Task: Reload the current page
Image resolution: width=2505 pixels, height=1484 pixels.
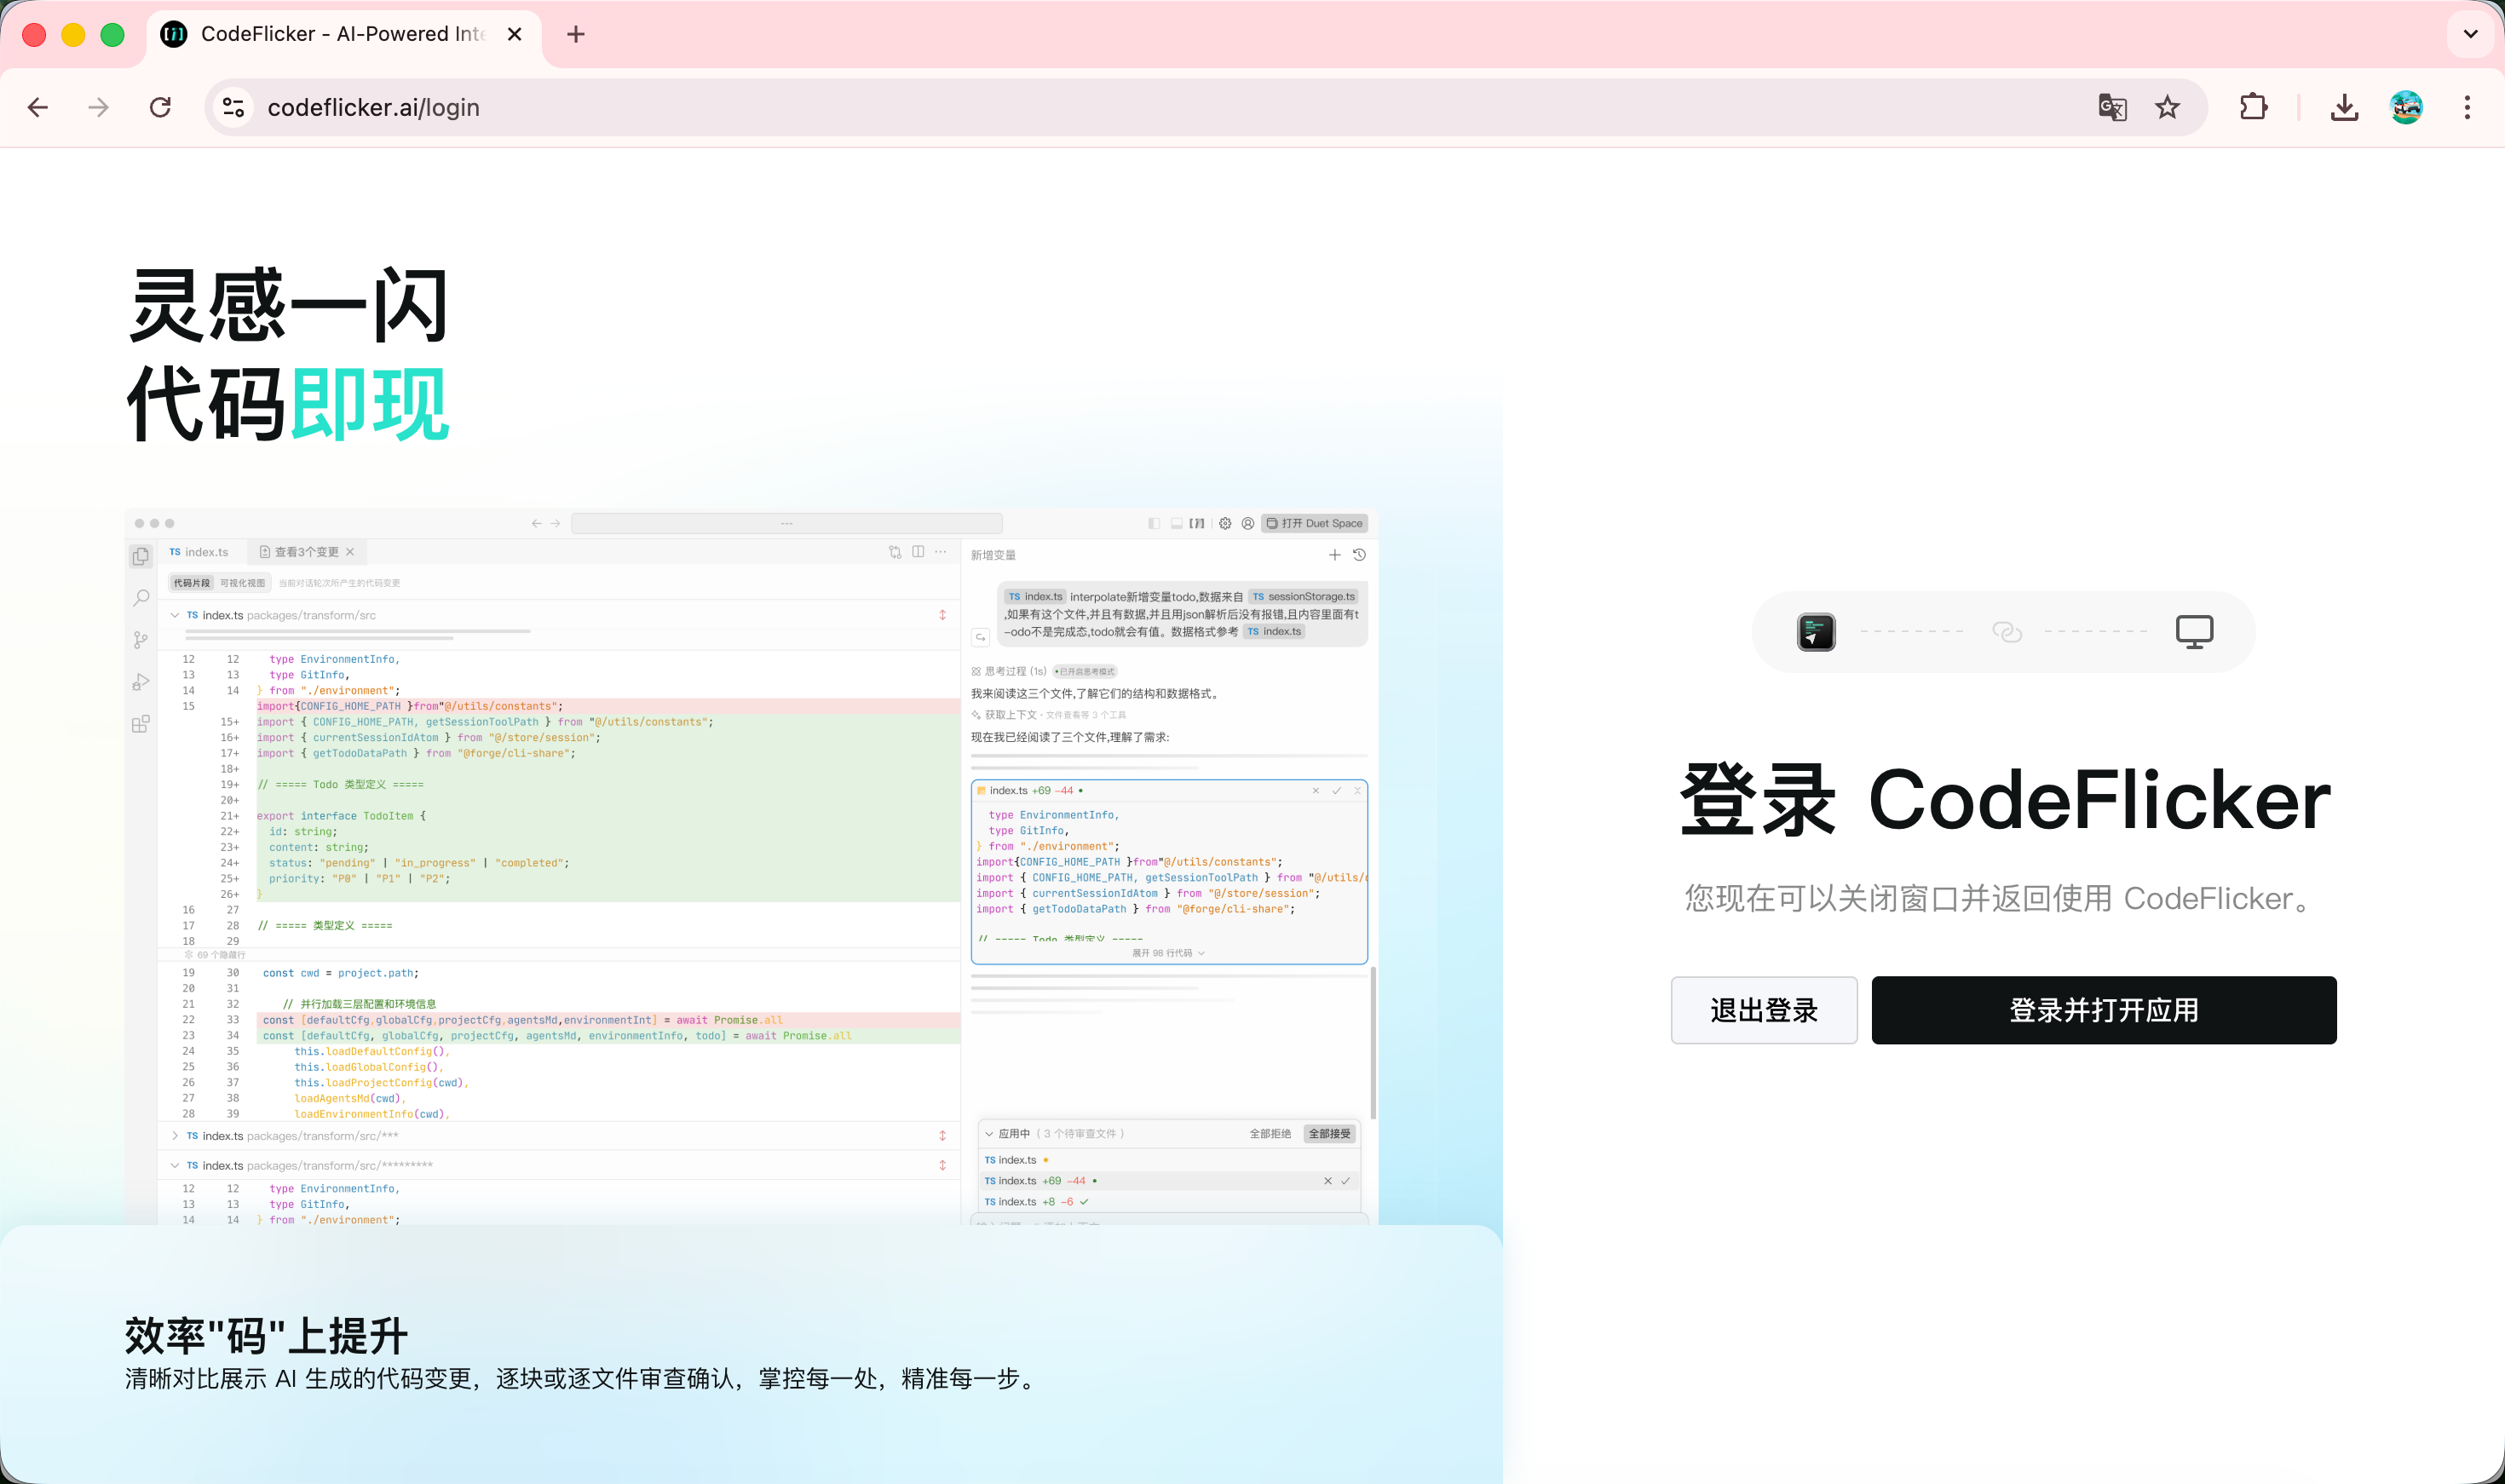Action: pos(160,107)
